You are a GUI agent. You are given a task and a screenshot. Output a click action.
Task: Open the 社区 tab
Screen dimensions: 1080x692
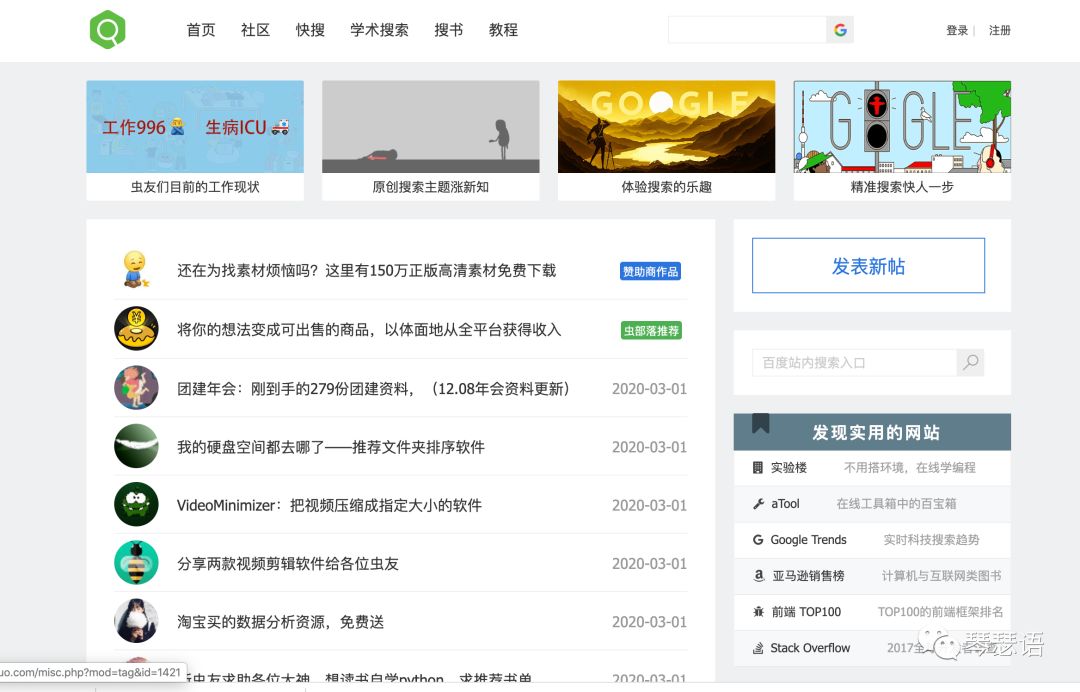tap(255, 30)
